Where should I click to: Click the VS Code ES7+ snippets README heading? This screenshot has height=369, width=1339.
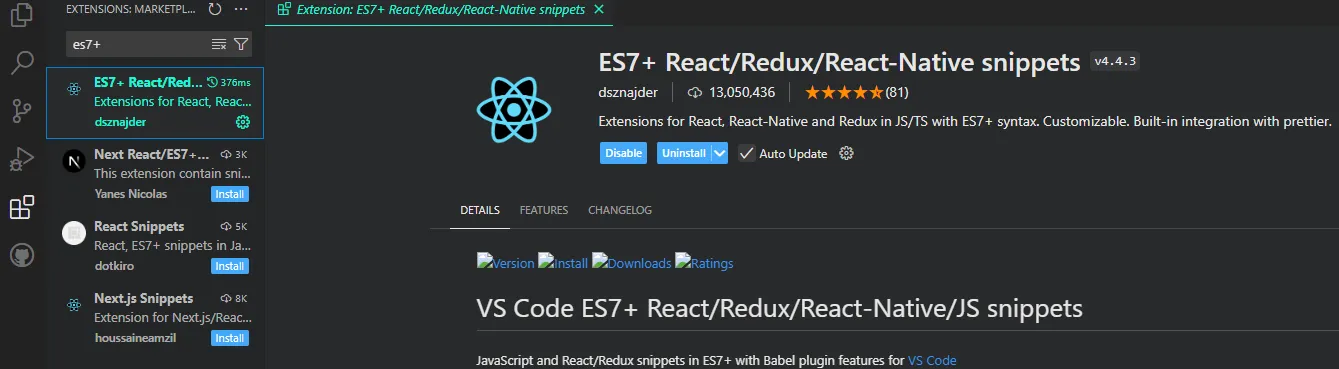[x=780, y=308]
